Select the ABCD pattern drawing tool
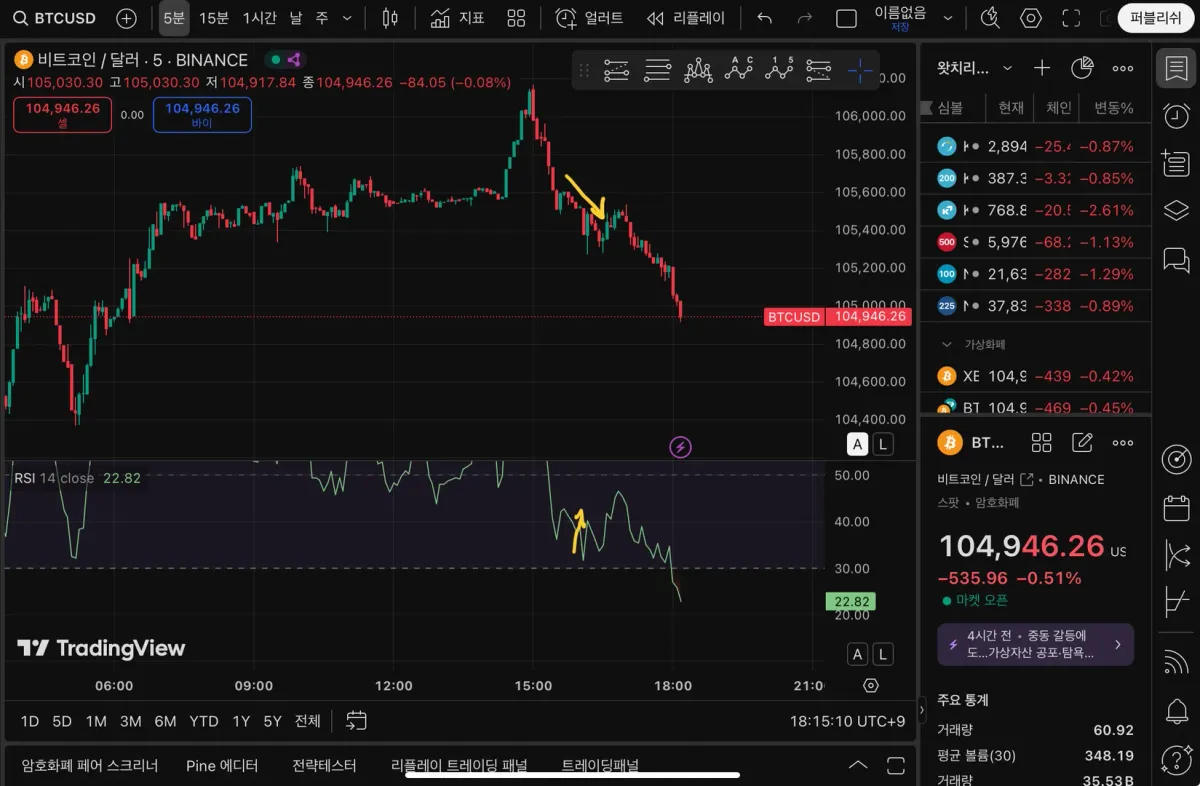Image resolution: width=1200 pixels, height=786 pixels. coord(739,71)
